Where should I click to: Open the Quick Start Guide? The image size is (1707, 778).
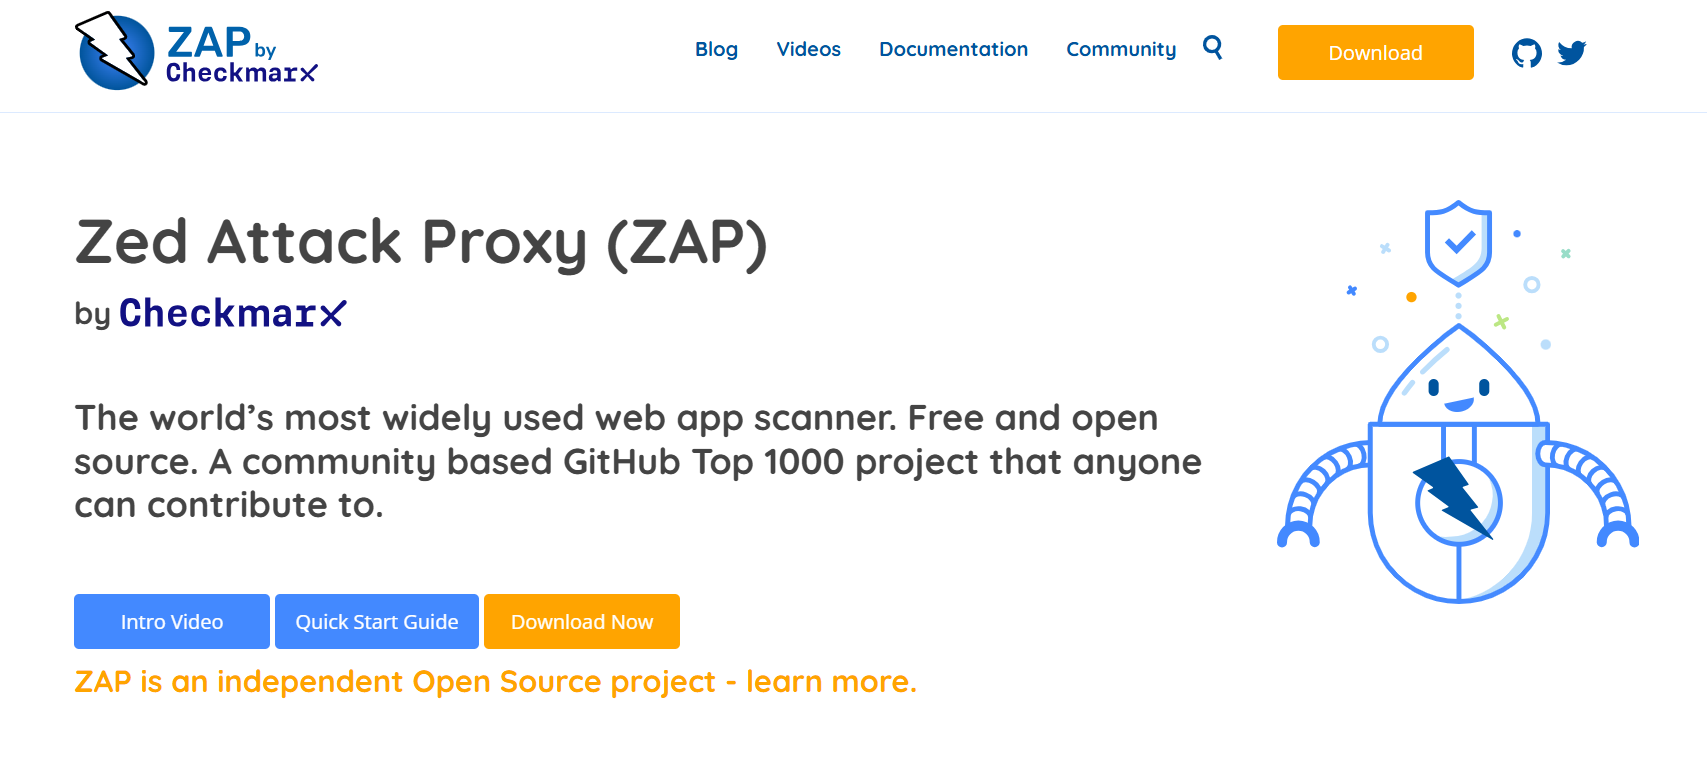[377, 622]
